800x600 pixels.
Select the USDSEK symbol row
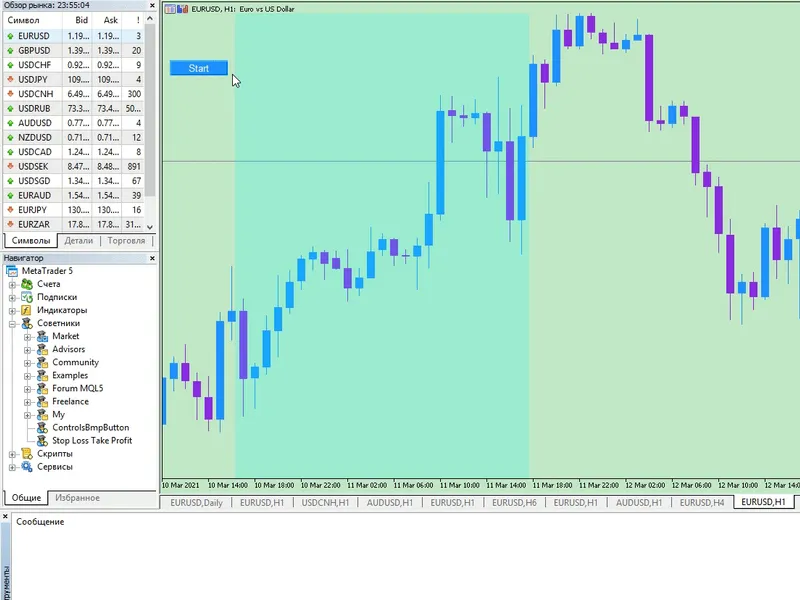click(74, 166)
